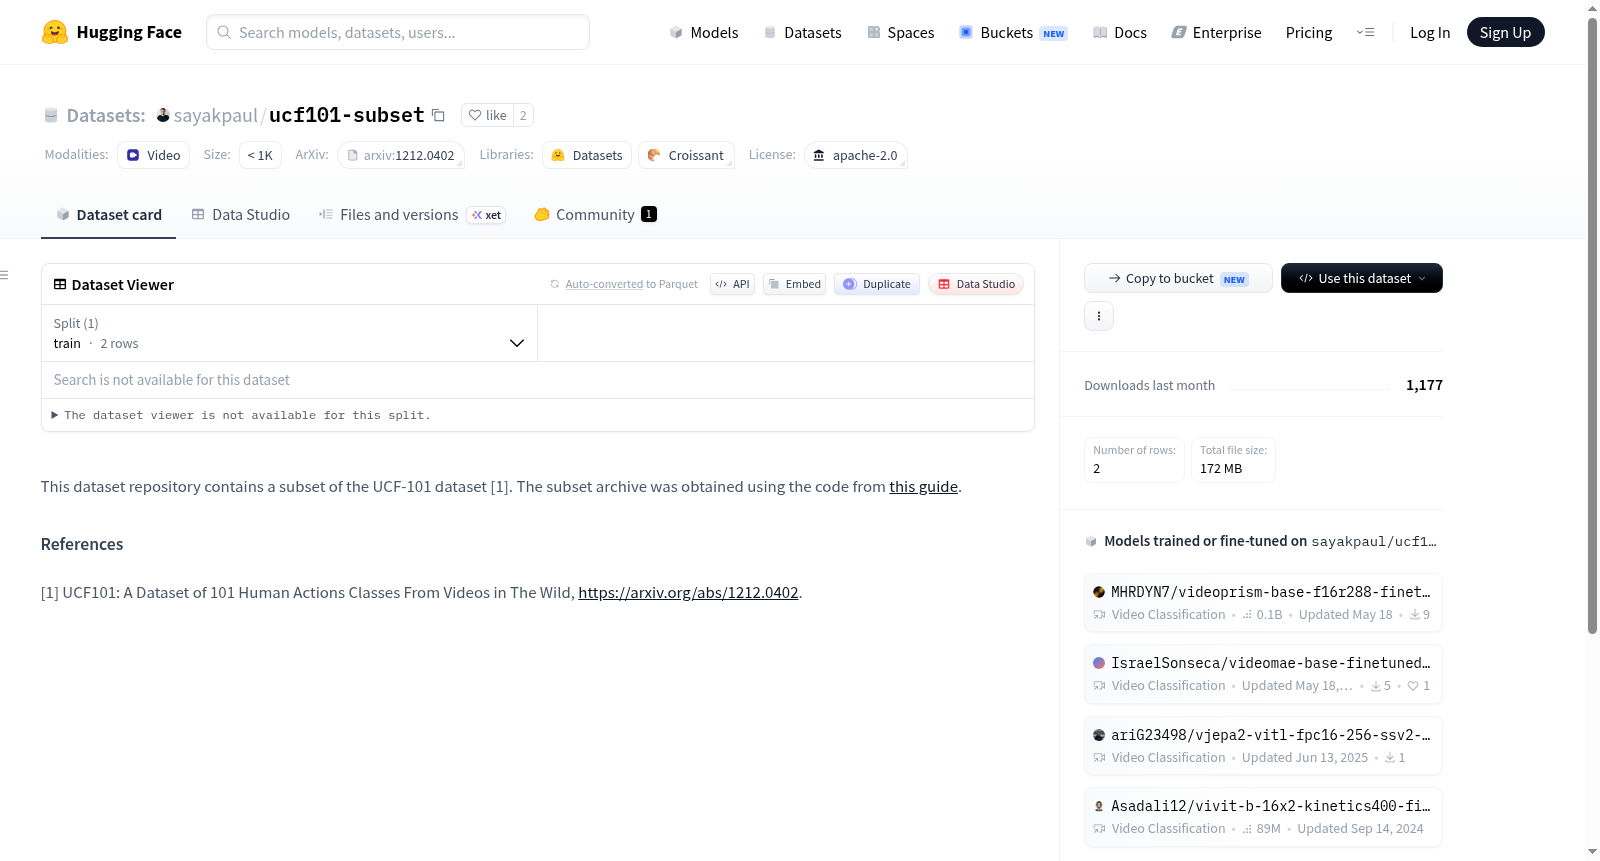Open Buckets in top navigation
Screen dimensions: 1600x861
1013,32
